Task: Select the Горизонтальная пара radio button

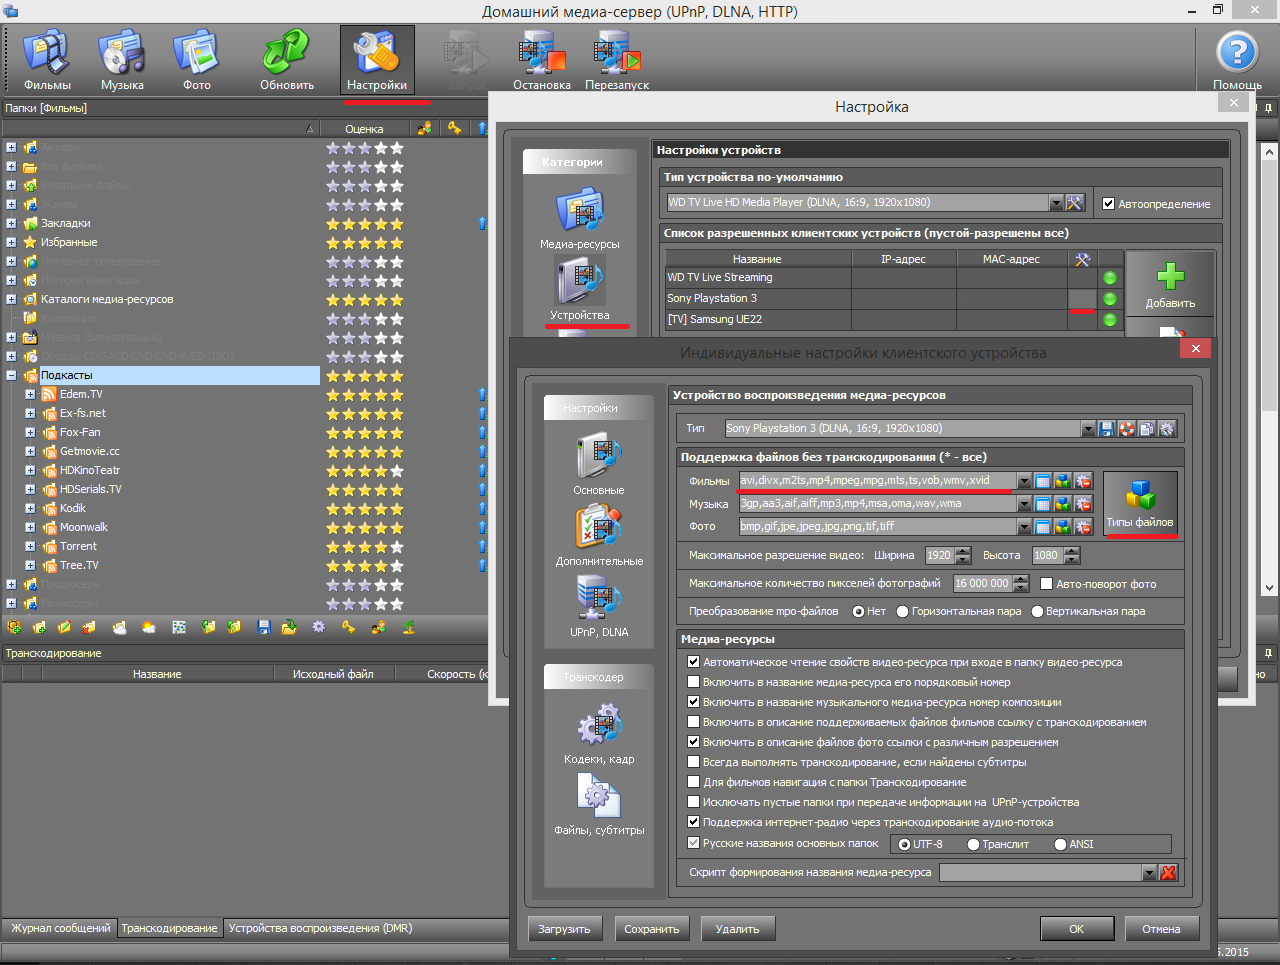Action: (x=903, y=612)
